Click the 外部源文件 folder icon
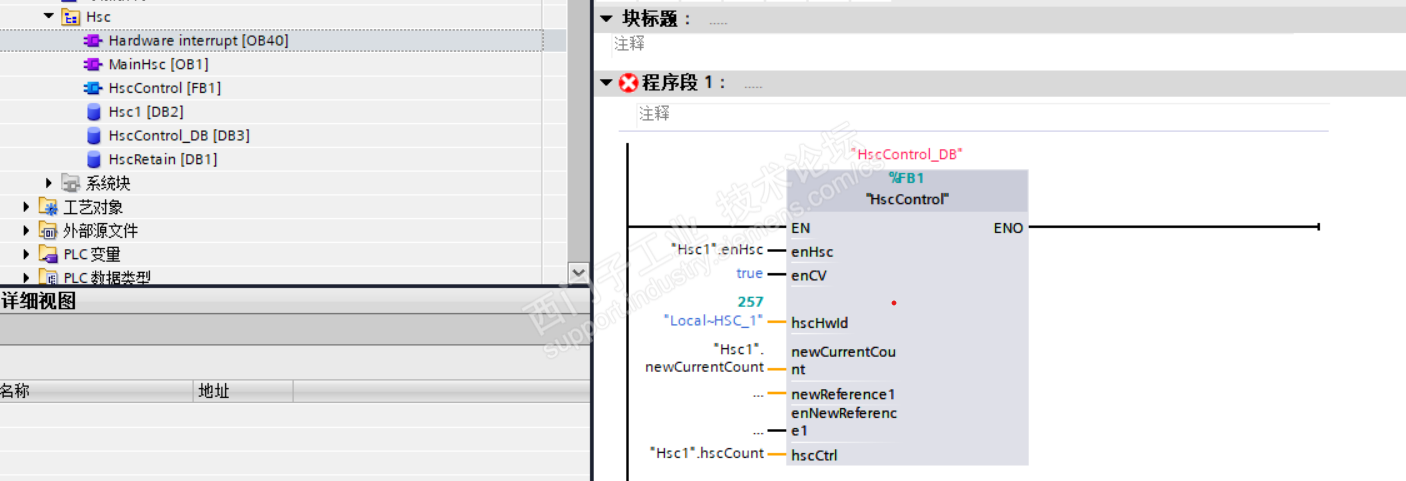 click(48, 231)
